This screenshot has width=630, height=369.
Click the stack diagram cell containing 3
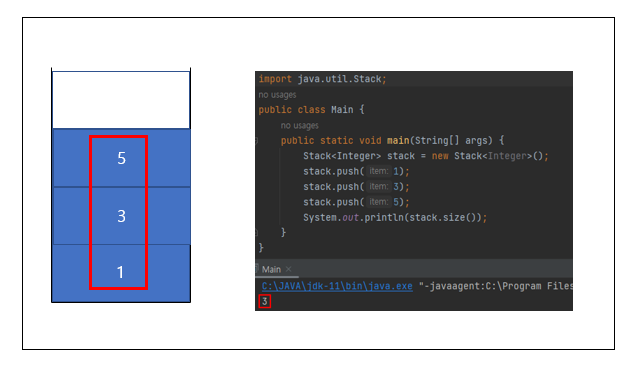tap(121, 216)
